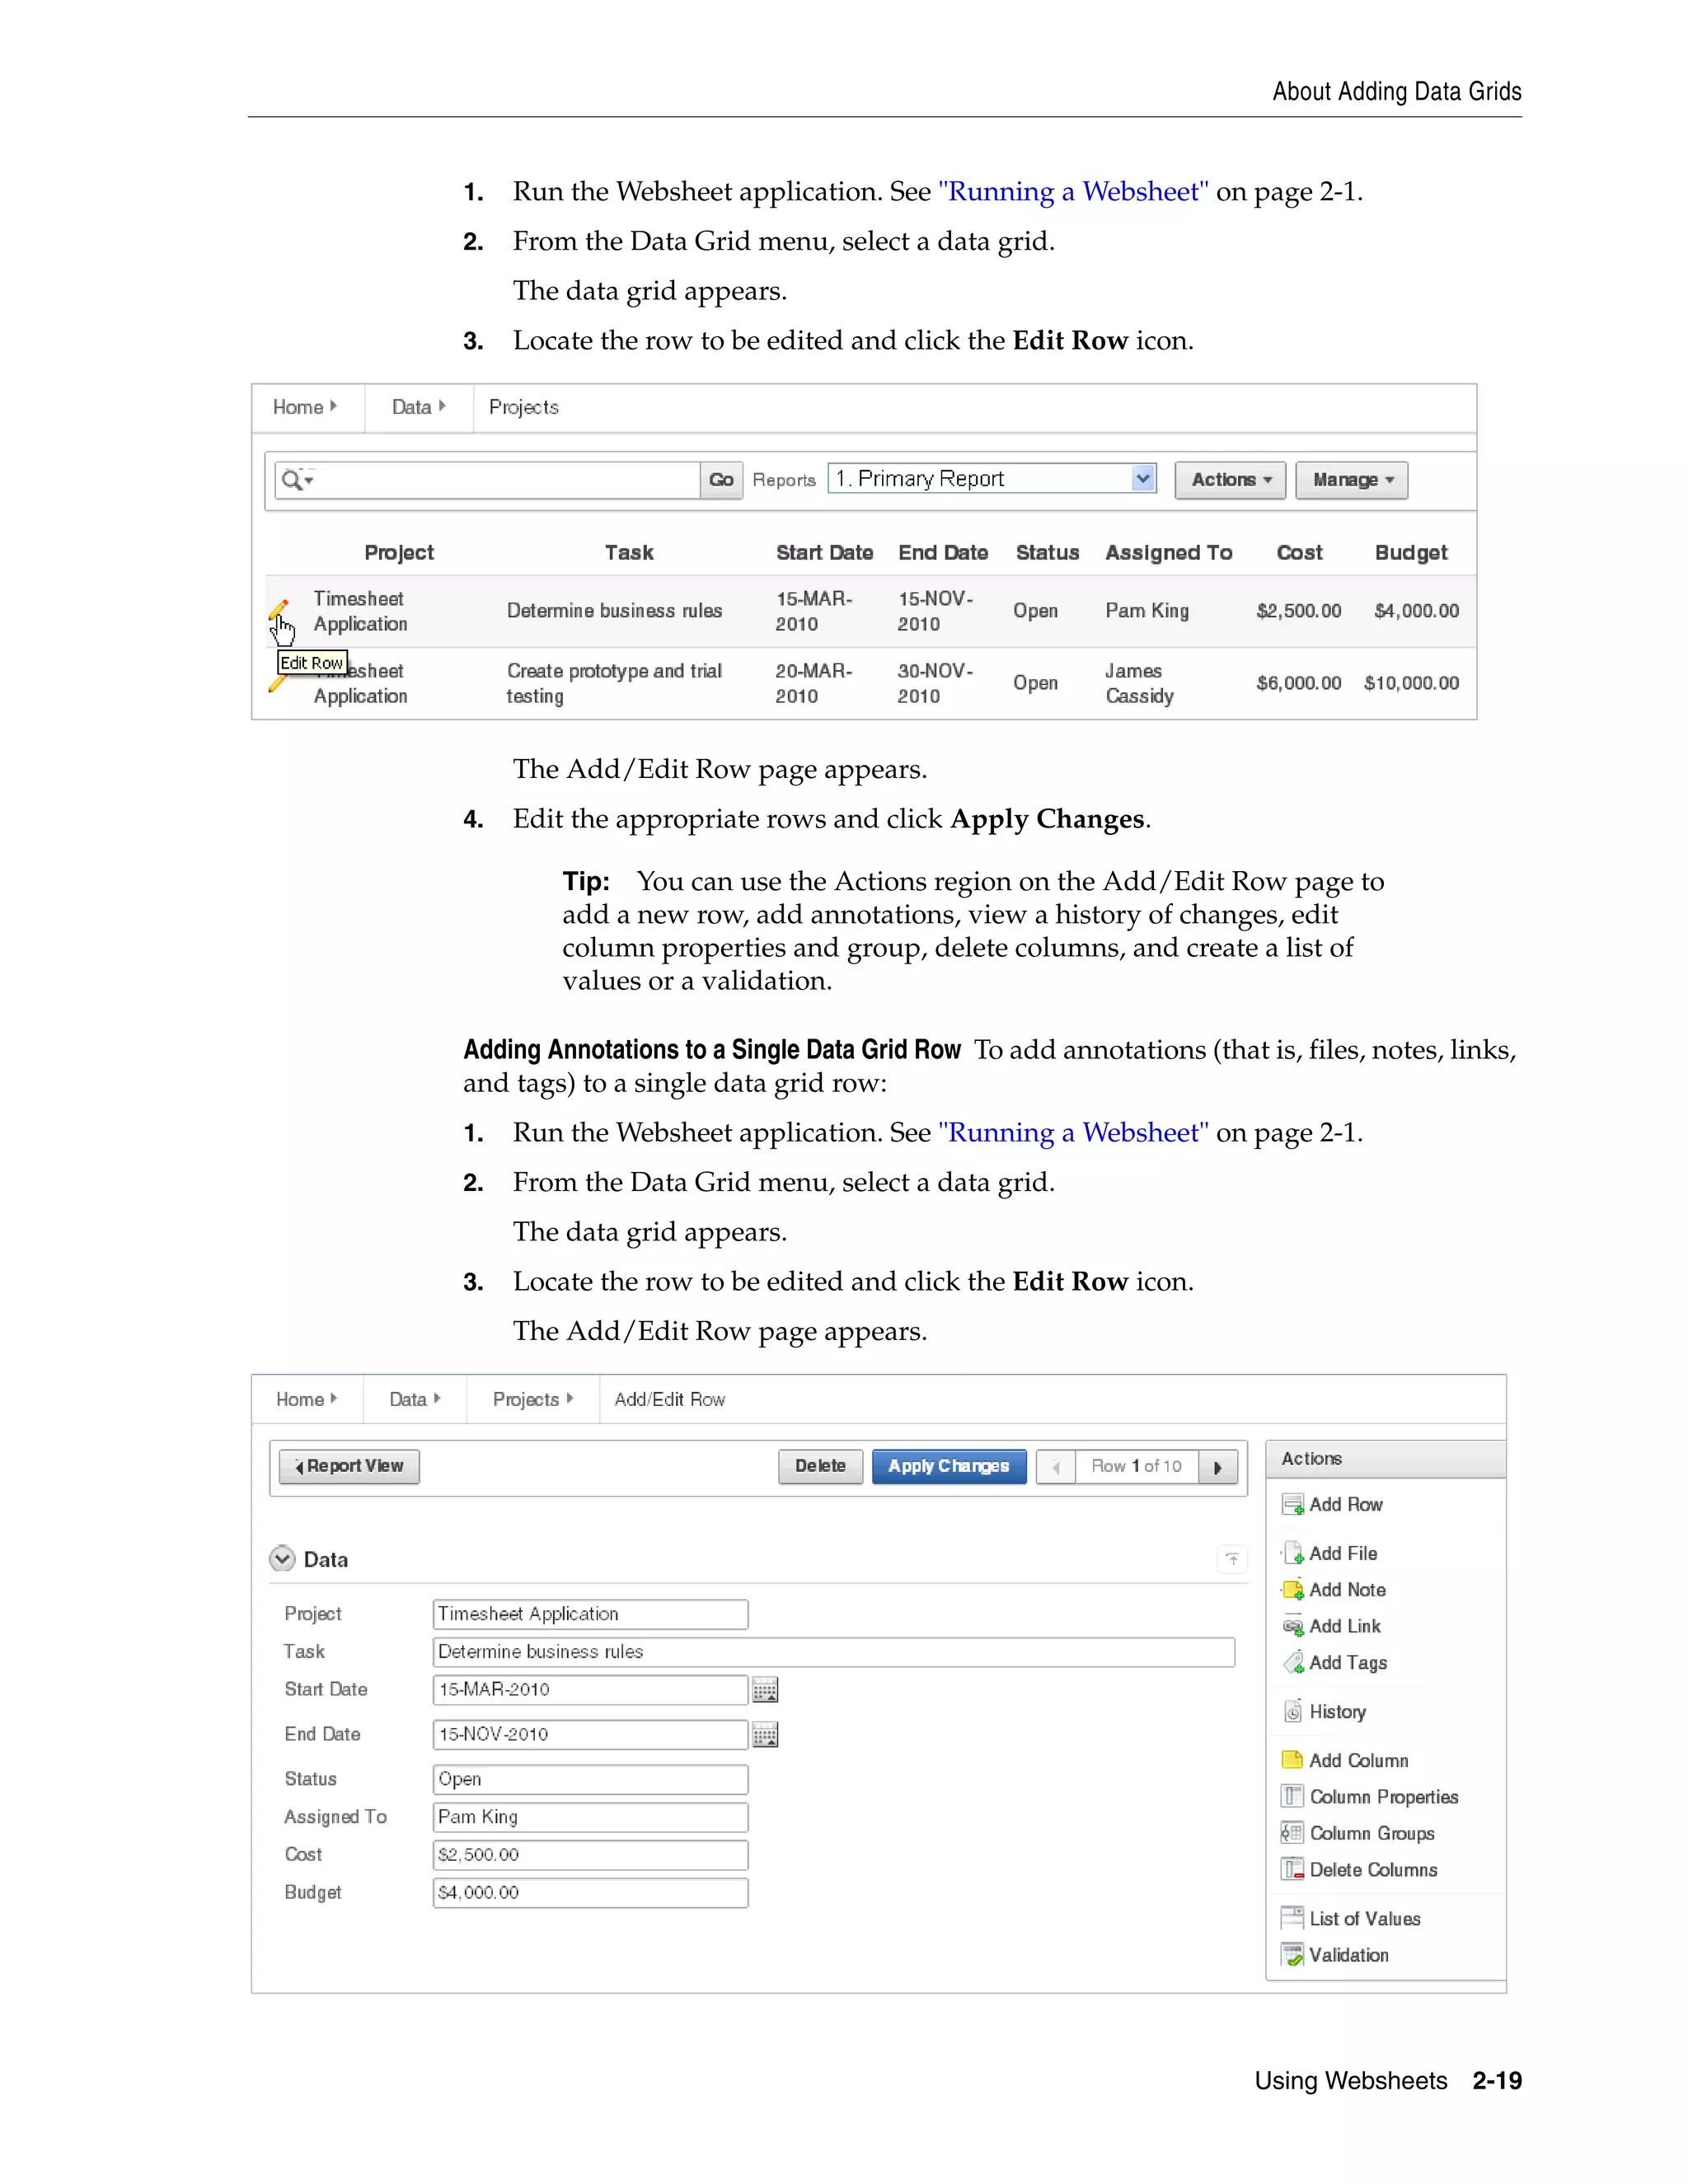Click the List of Values icon
Viewport: 1688px width, 2184px height.
1292,1918
